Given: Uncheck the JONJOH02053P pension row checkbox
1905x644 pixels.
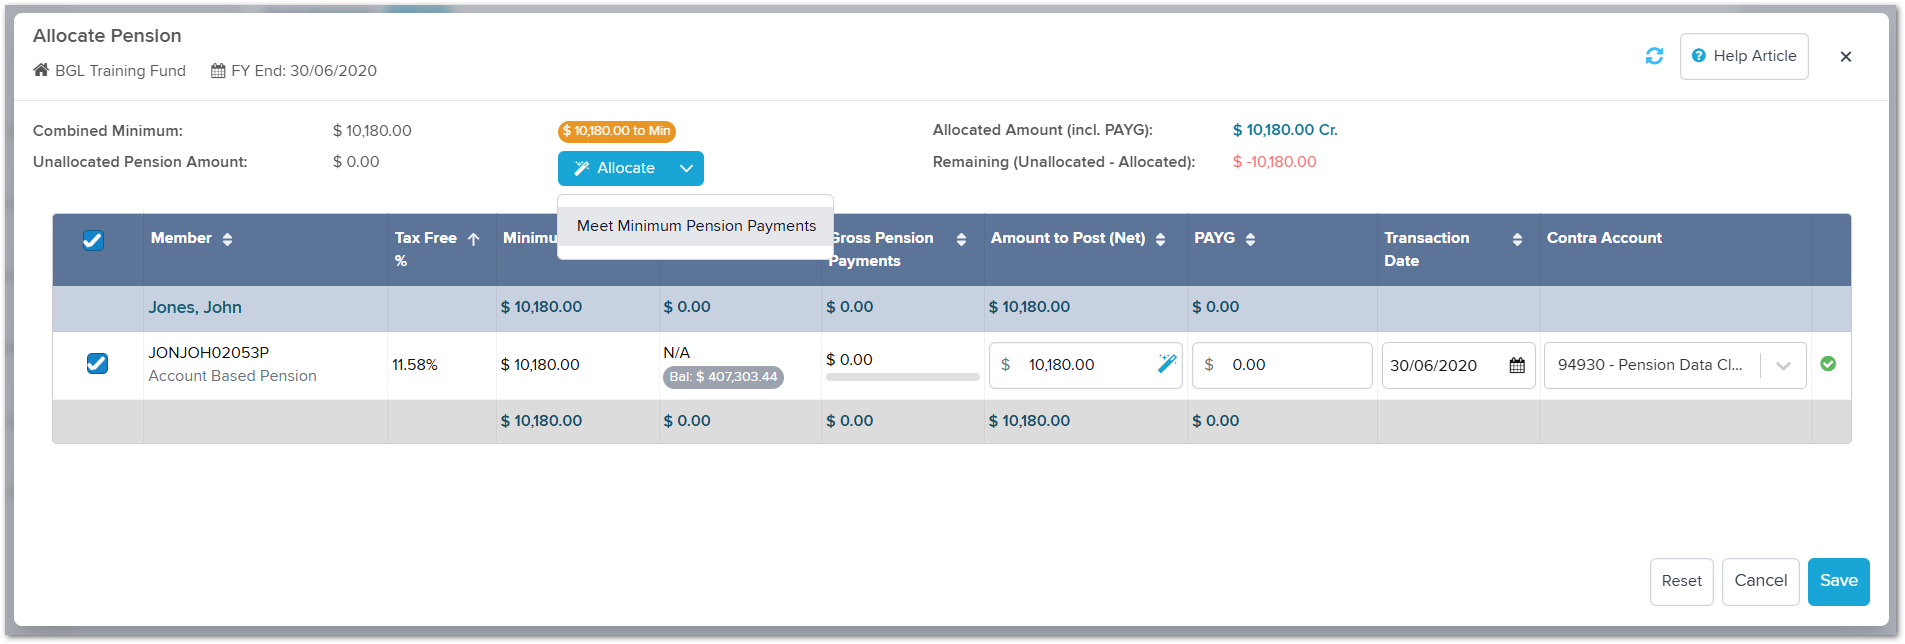Looking at the screenshot, I should coord(97,363).
